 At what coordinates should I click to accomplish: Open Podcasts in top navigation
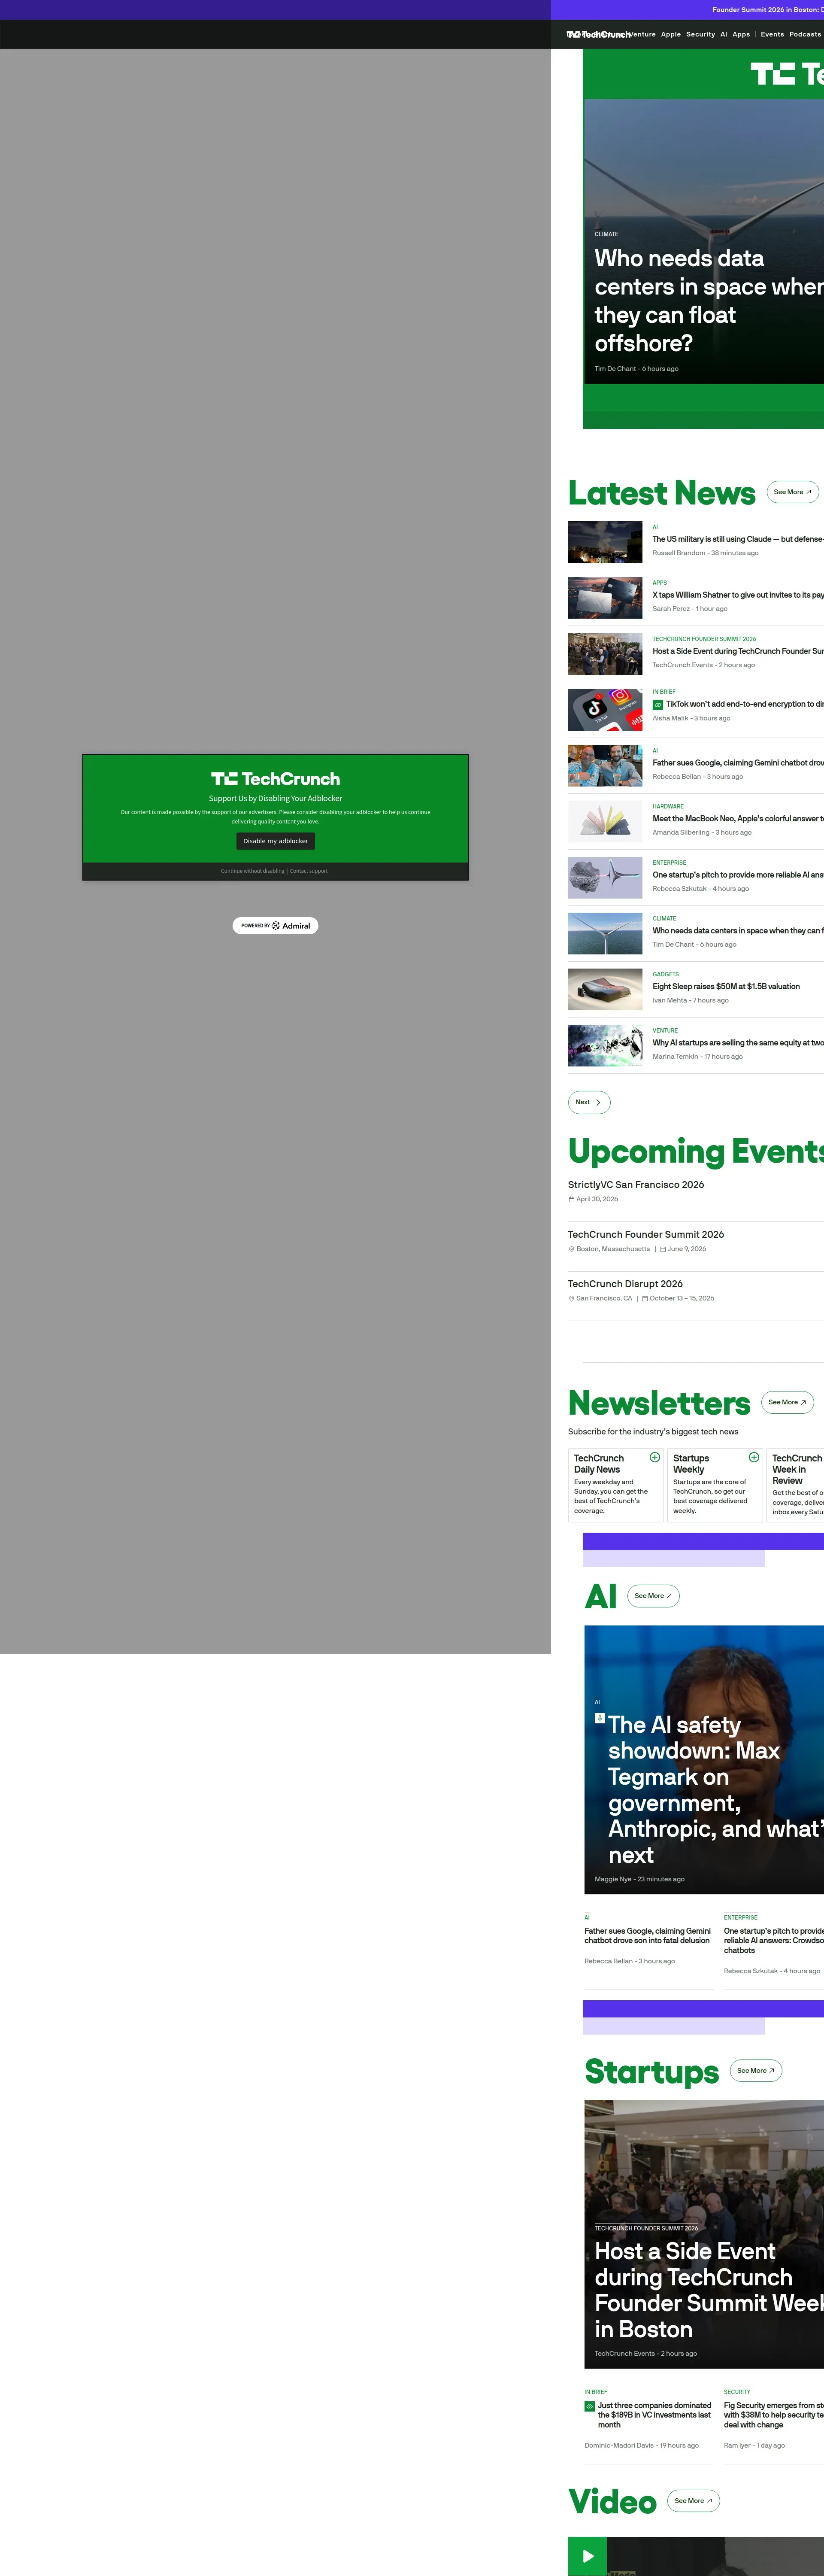coord(805,34)
